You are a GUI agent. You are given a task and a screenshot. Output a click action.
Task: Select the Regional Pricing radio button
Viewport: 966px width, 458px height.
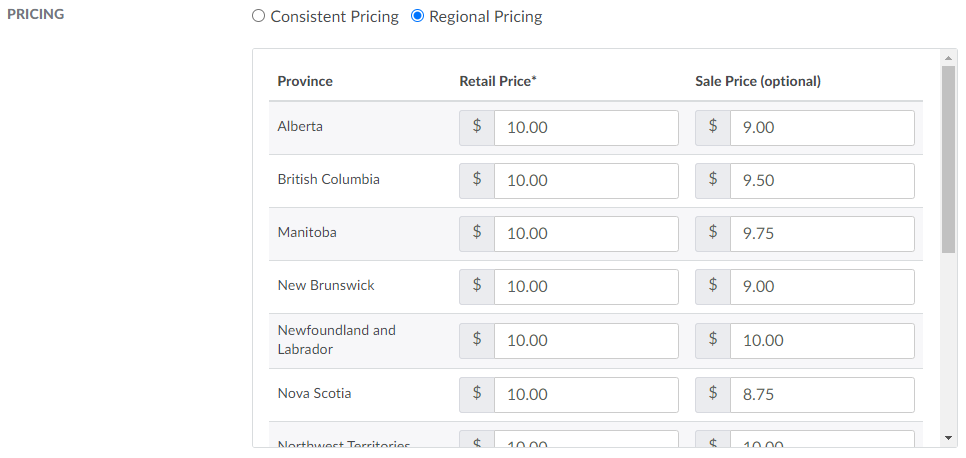[418, 17]
